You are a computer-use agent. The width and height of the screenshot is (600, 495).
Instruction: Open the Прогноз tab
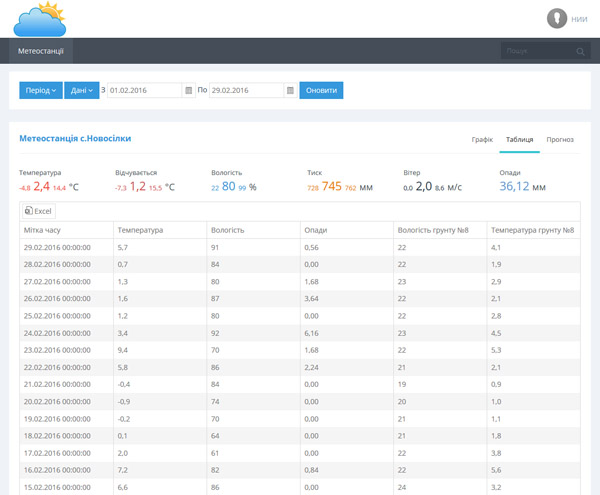click(x=560, y=140)
